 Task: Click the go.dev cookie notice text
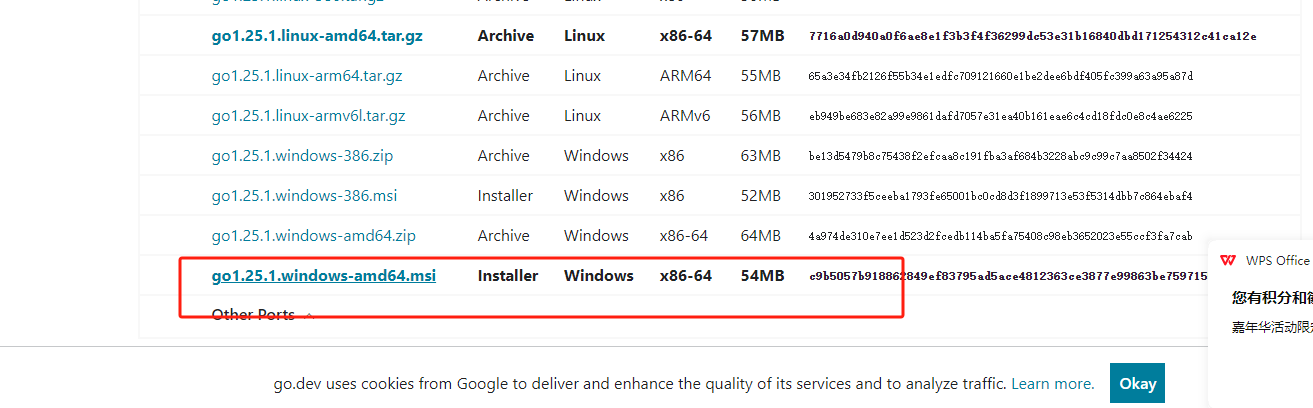[x=640, y=384]
